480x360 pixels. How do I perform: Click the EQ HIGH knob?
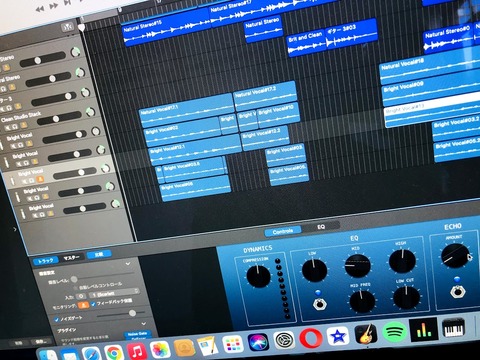402,261
